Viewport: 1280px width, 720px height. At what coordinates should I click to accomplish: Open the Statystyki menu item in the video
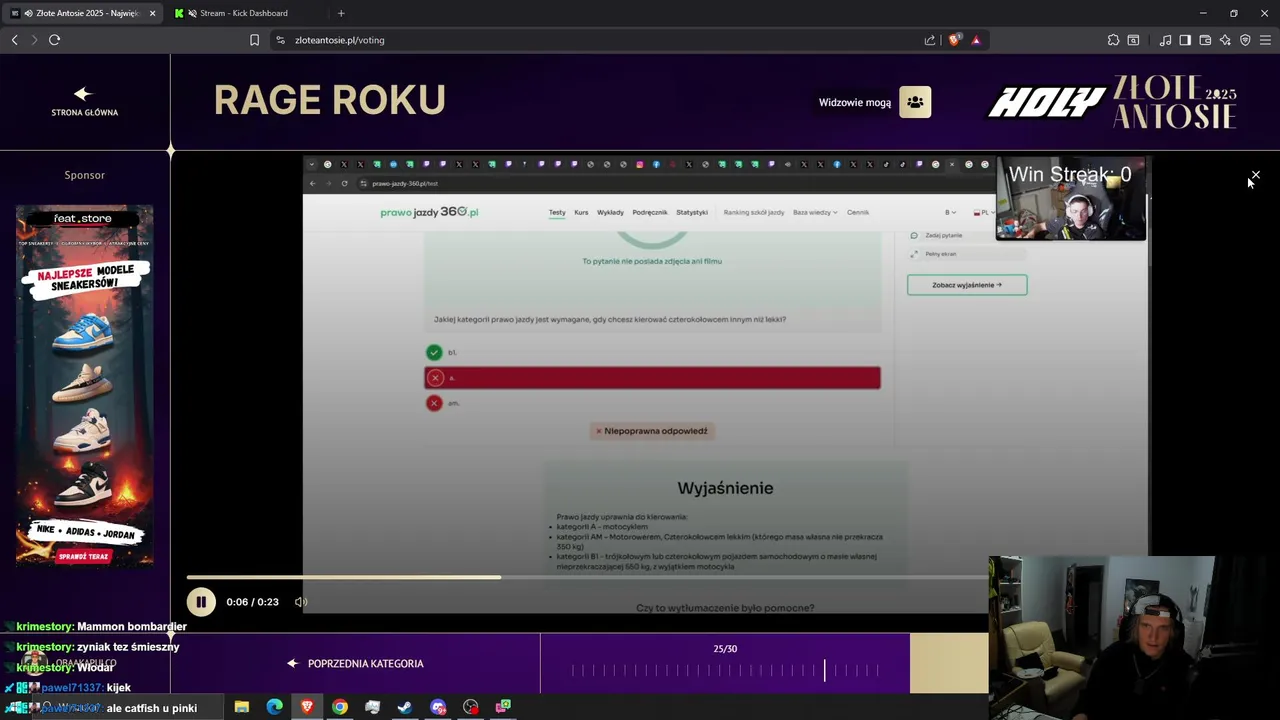[x=692, y=212]
